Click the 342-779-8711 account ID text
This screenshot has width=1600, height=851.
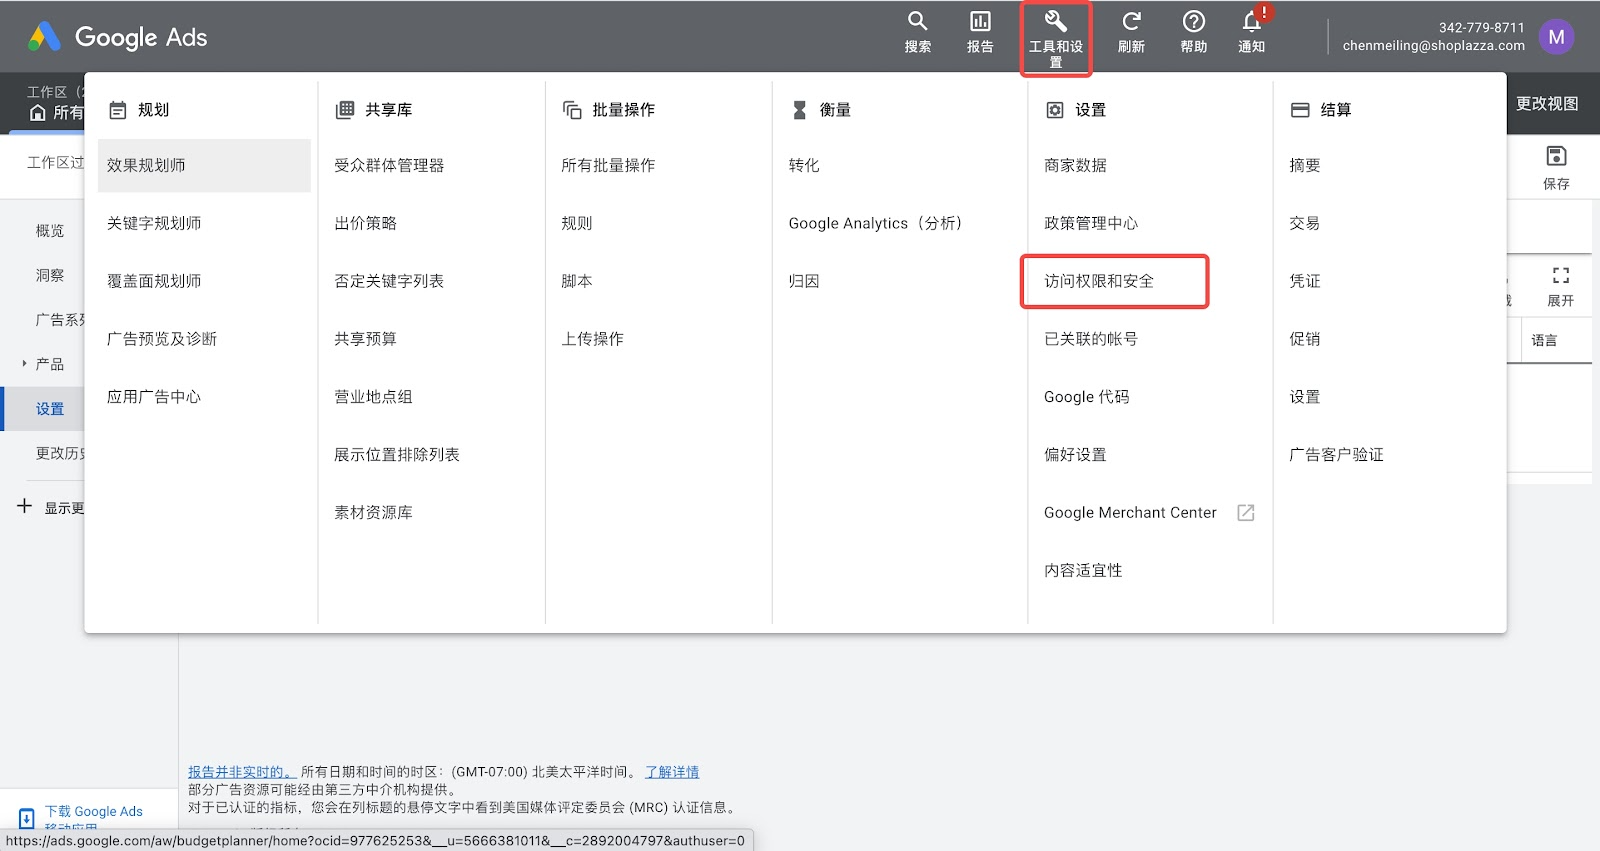coord(1481,28)
